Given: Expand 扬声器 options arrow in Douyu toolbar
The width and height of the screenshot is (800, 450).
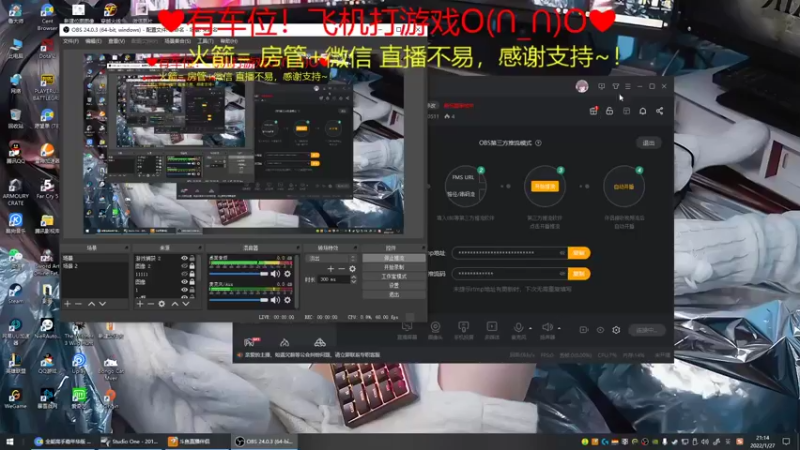Looking at the screenshot, I should pos(559,328).
